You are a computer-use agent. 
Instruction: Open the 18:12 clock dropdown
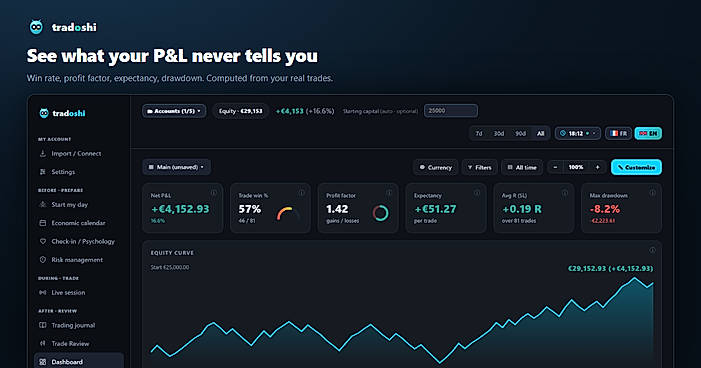tap(578, 133)
